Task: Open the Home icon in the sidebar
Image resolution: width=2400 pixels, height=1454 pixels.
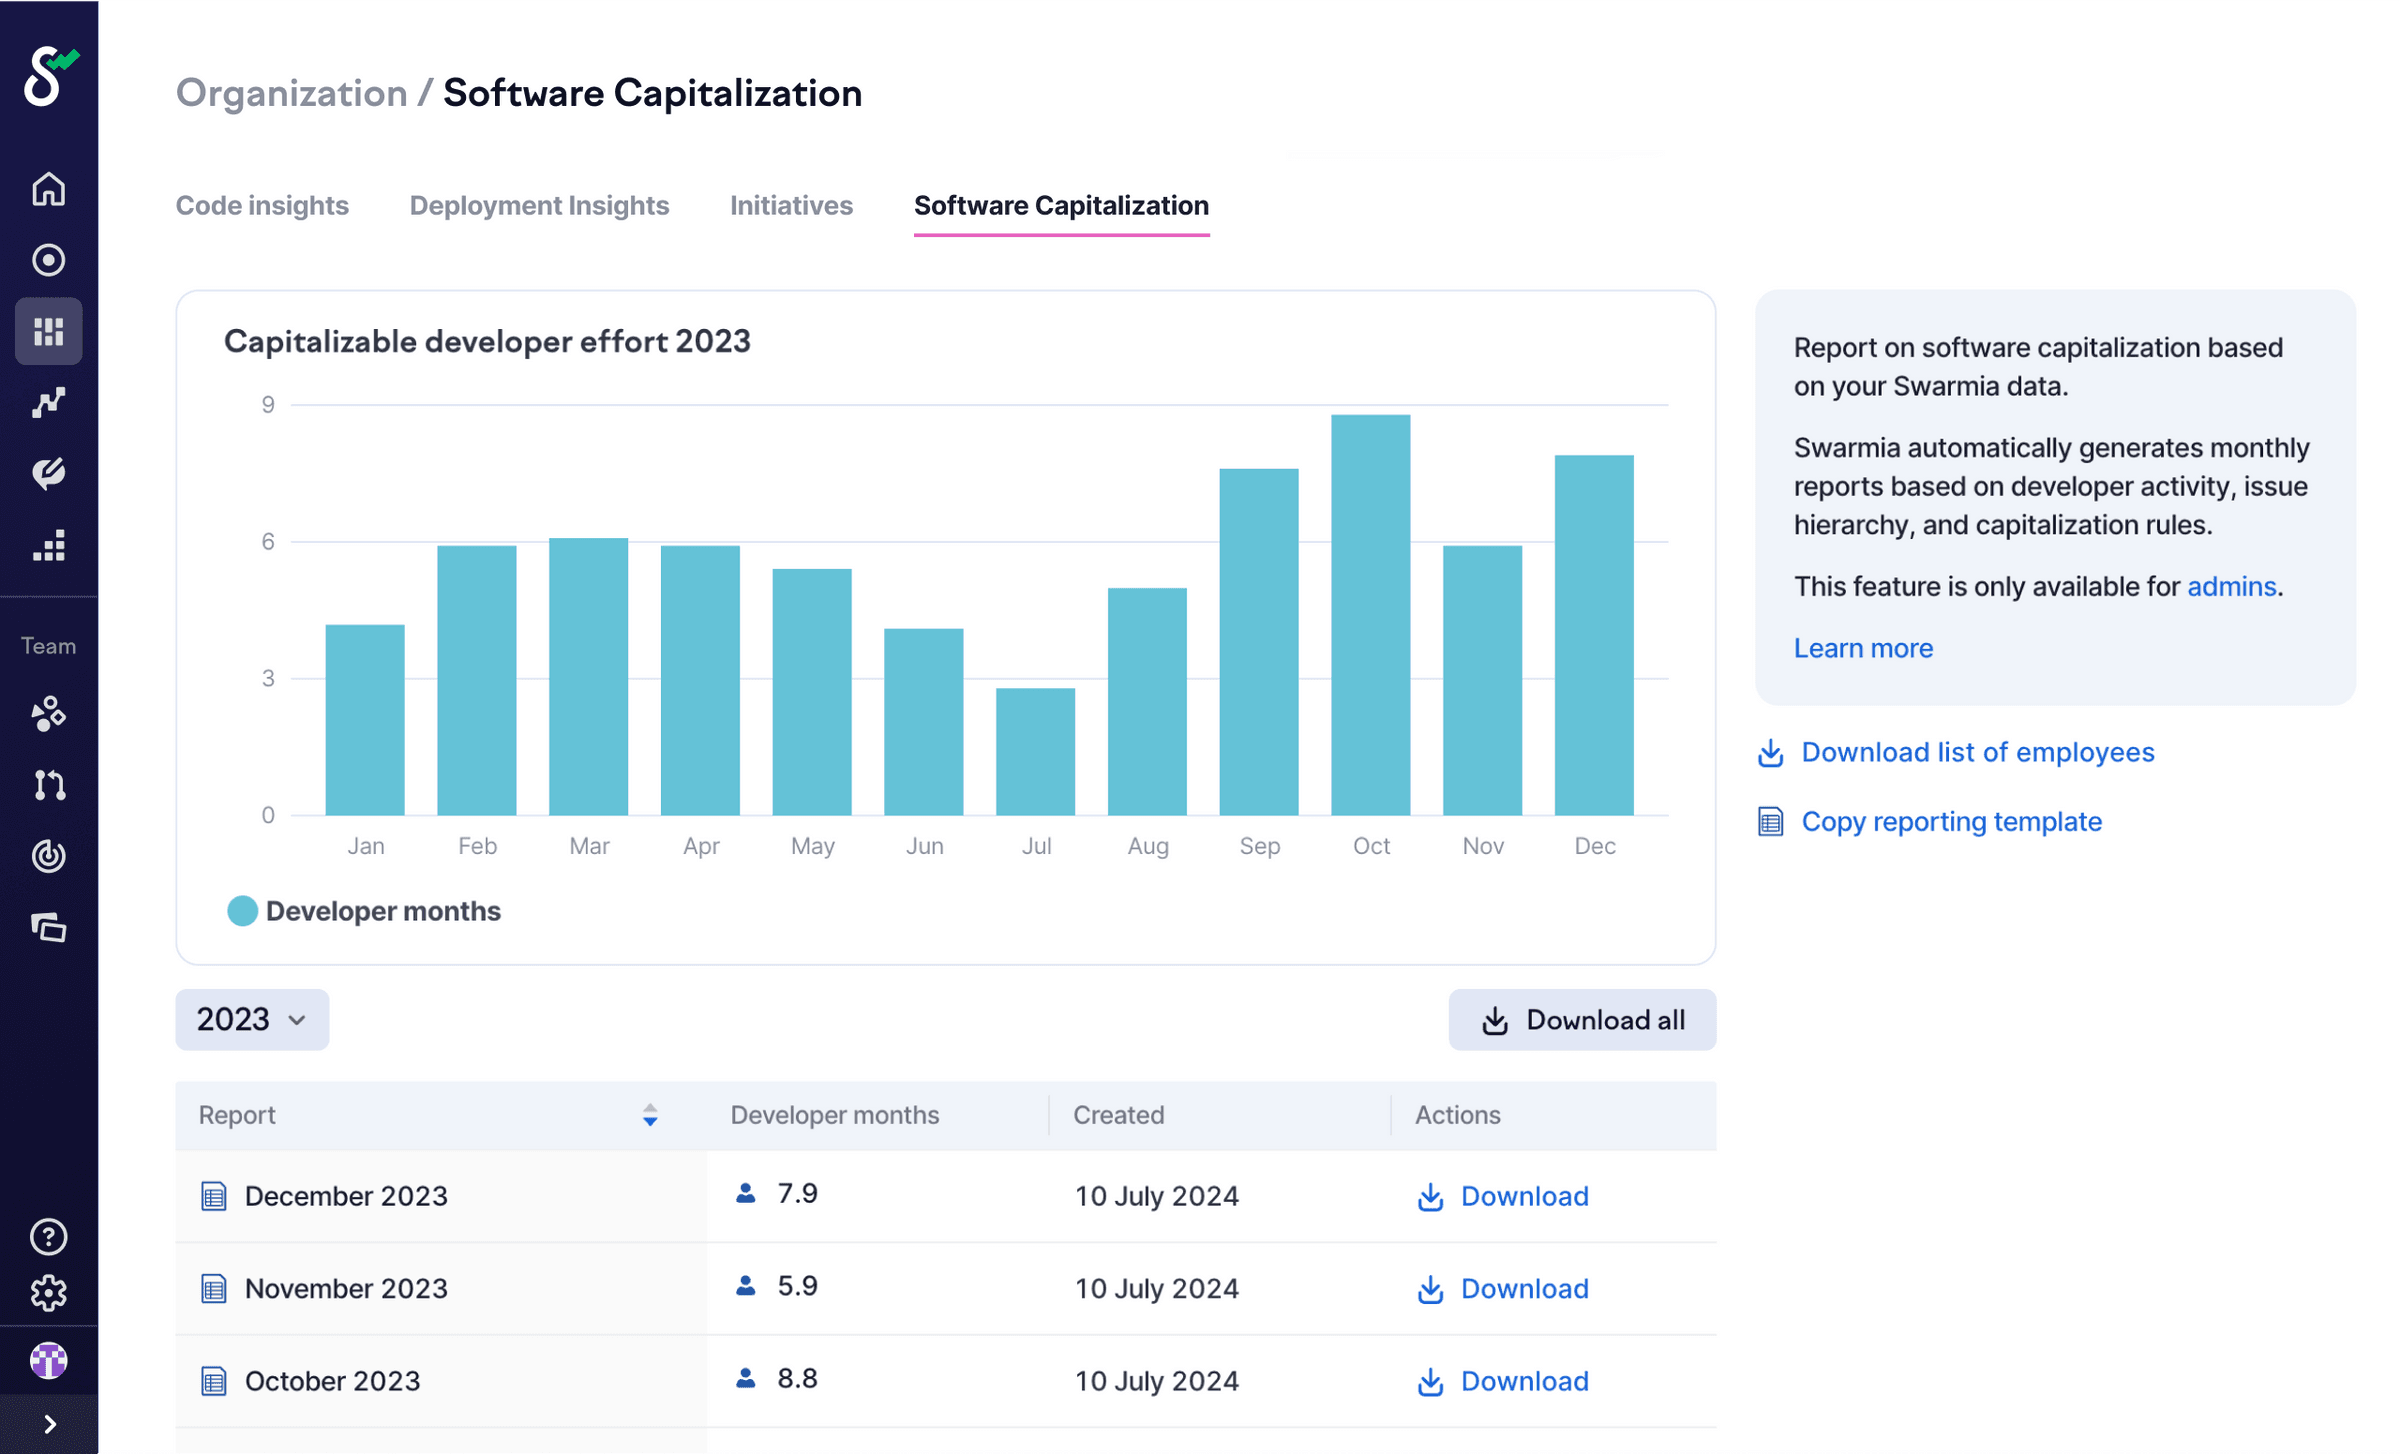Action: 48,188
